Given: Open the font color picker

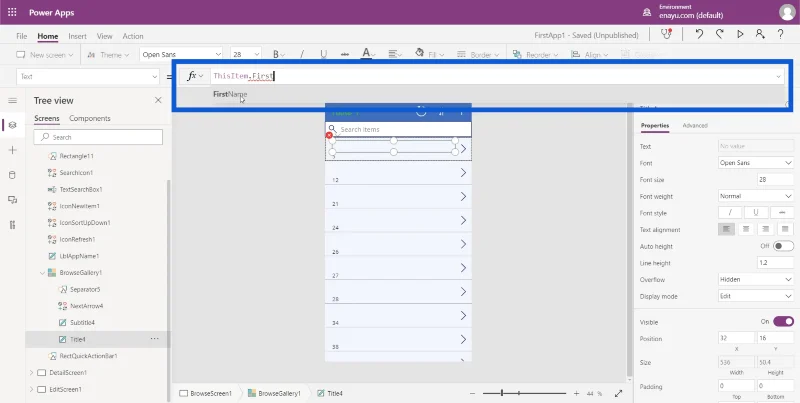Looking at the screenshot, I should click(368, 54).
